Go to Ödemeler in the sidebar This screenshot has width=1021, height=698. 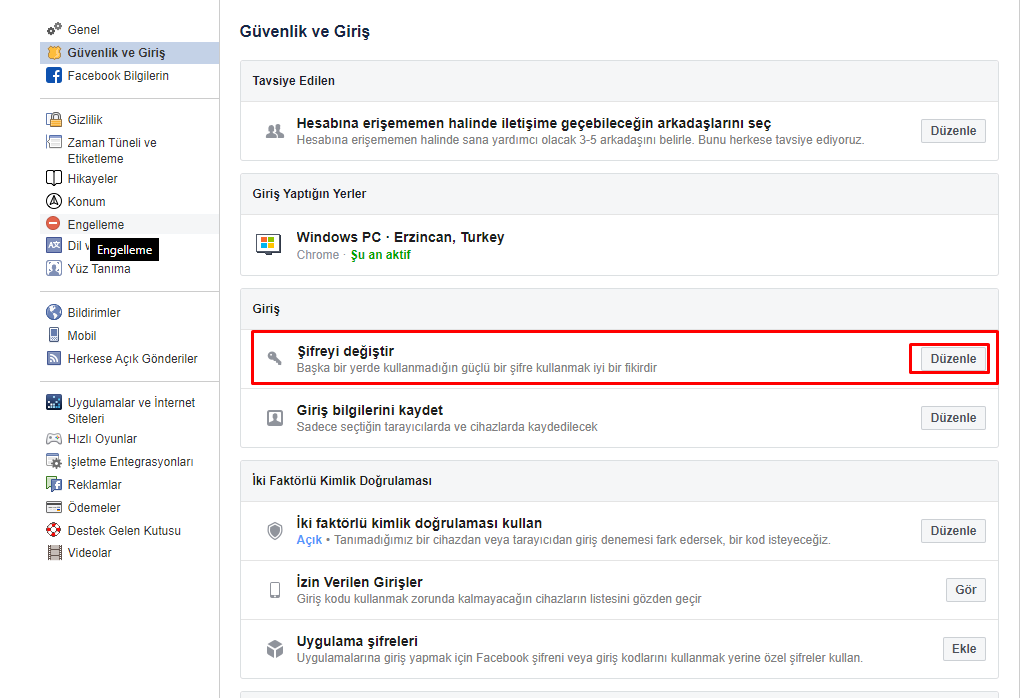pyautogui.click(x=94, y=508)
